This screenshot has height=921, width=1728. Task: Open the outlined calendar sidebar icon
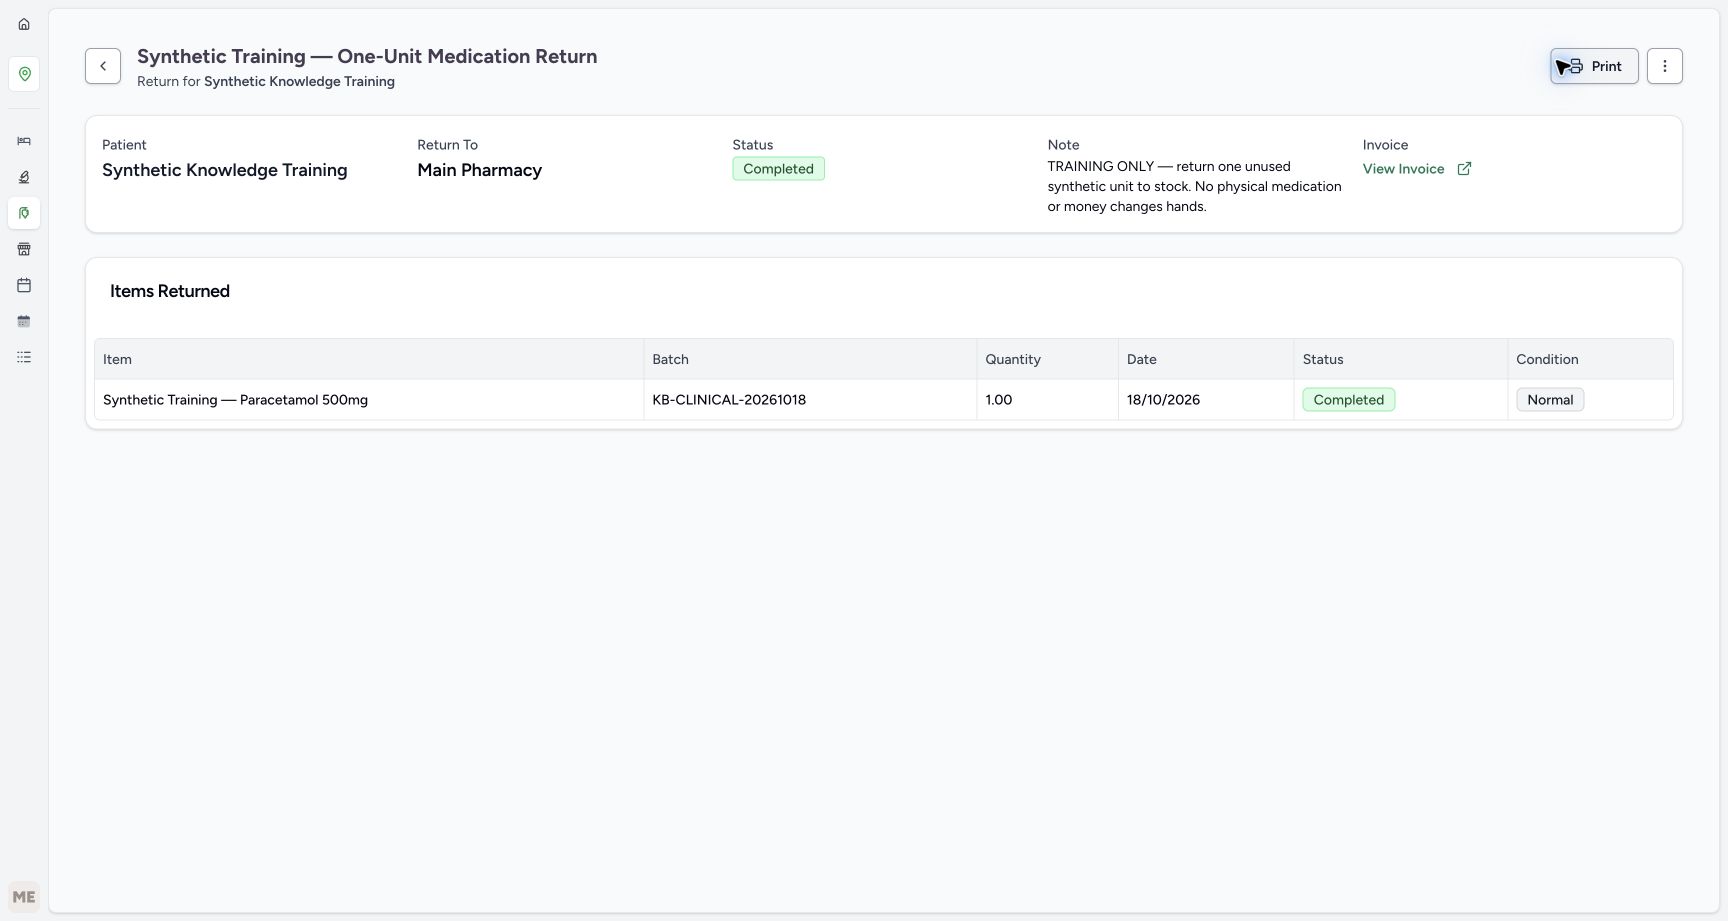[x=24, y=285]
